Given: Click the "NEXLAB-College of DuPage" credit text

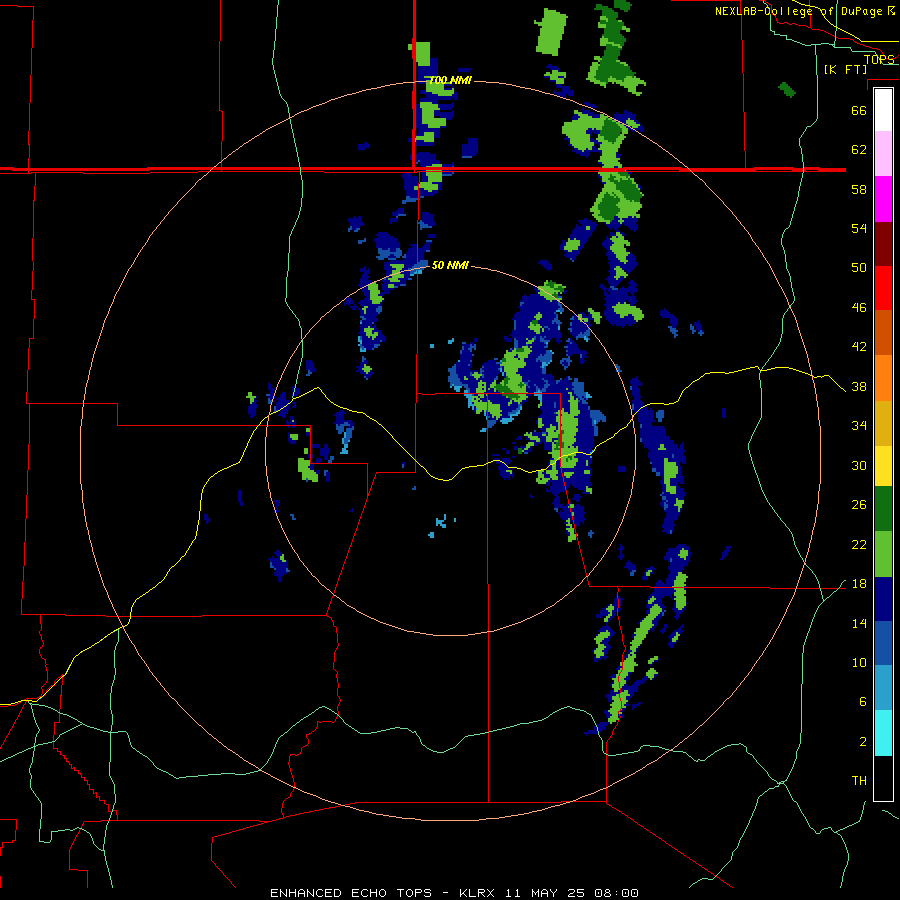Looking at the screenshot, I should 799,11.
